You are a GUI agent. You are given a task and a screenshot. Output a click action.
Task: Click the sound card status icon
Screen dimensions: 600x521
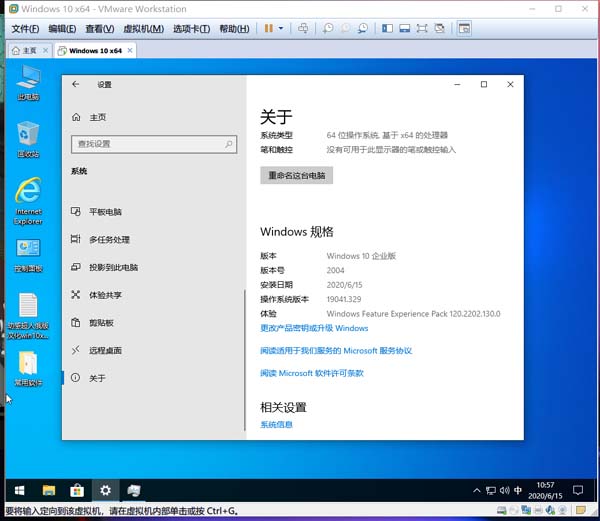pyautogui.click(x=551, y=510)
